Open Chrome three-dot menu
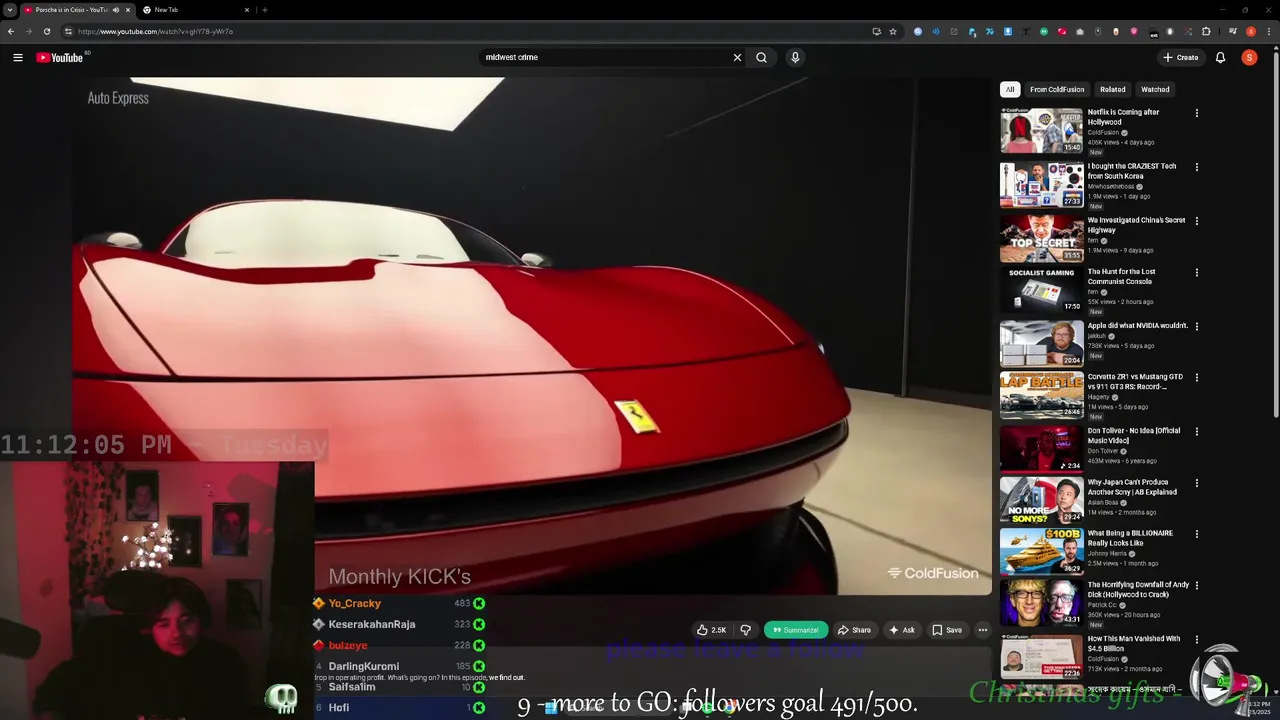The width and height of the screenshot is (1280, 720). point(1269,31)
